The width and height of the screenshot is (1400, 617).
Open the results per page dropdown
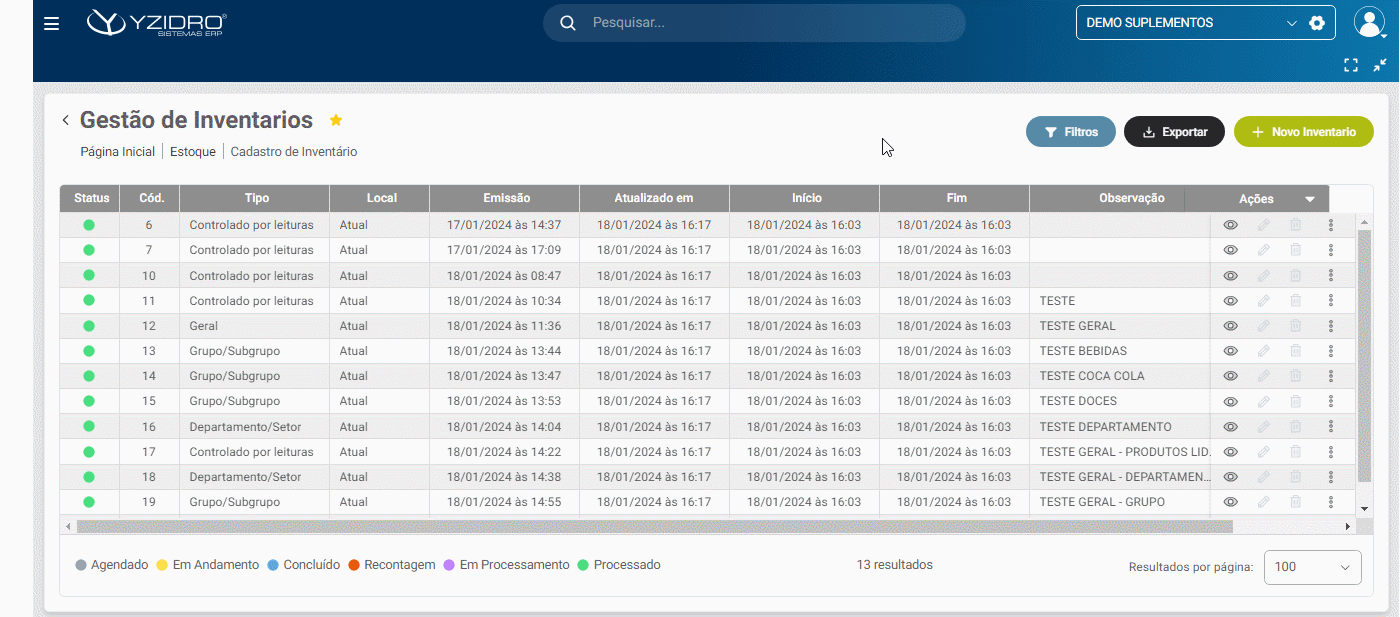(1312, 567)
